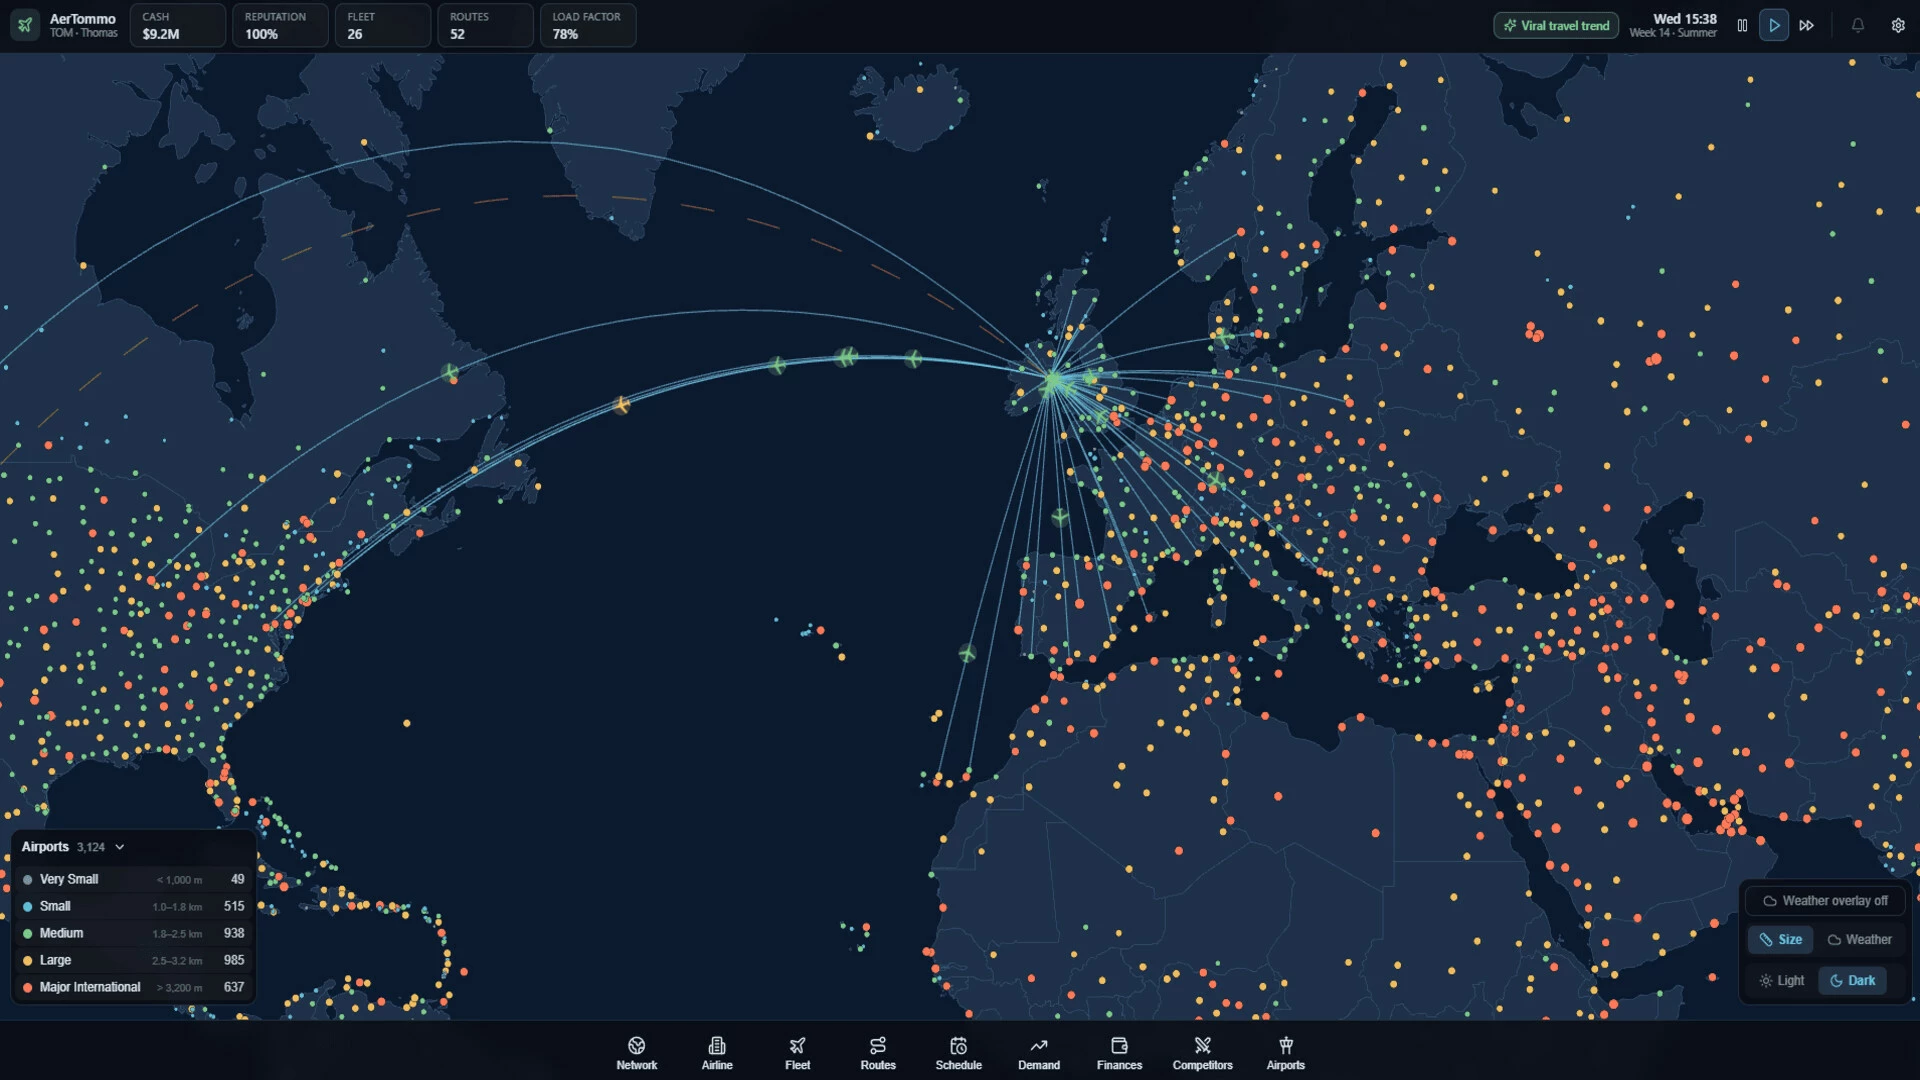The width and height of the screenshot is (1920, 1080).
Task: Open the settings gear
Action: click(x=1897, y=26)
